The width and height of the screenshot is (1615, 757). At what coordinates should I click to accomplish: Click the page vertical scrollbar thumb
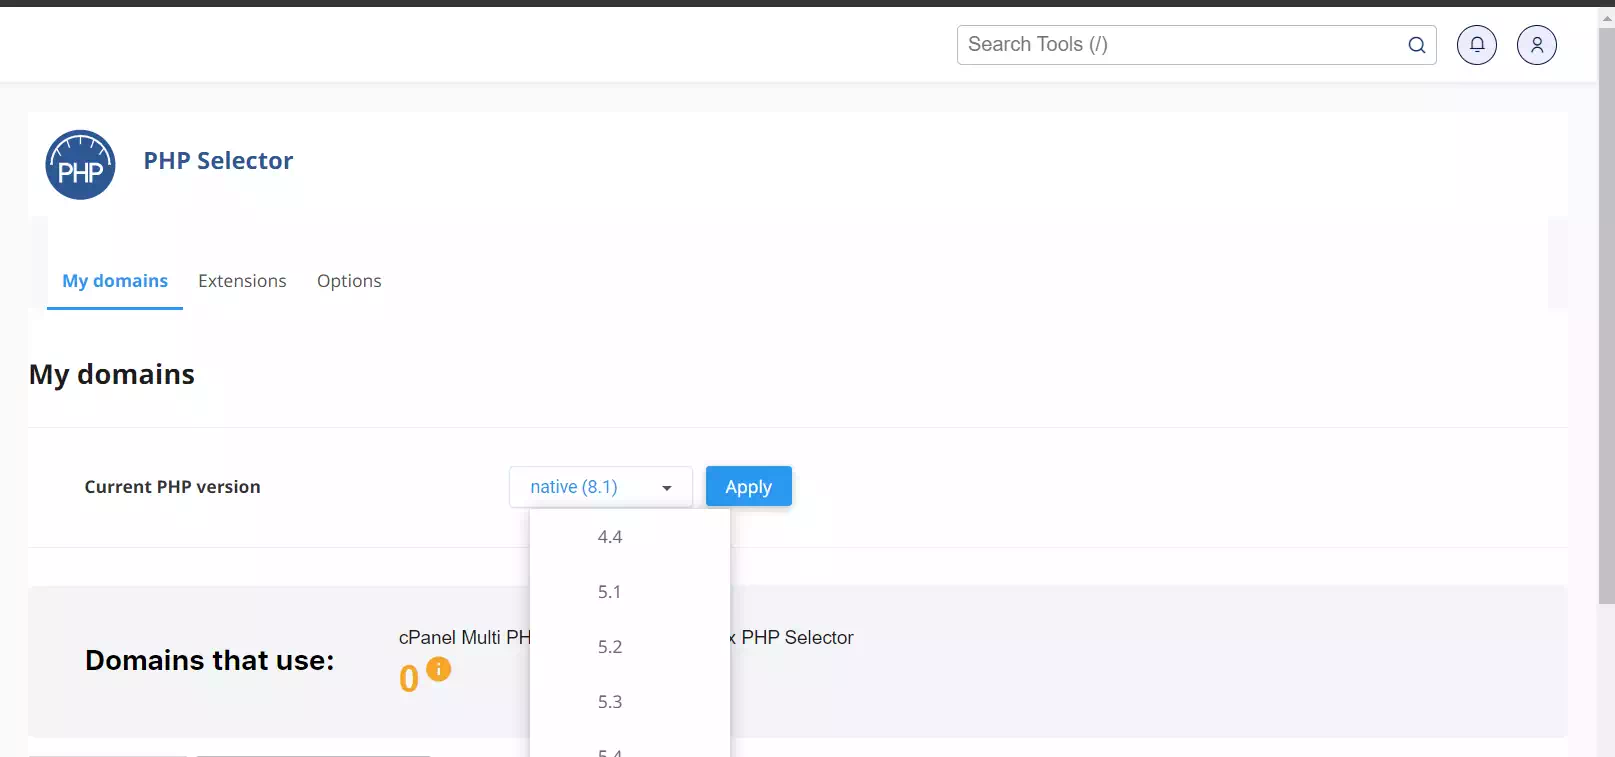point(1607,315)
